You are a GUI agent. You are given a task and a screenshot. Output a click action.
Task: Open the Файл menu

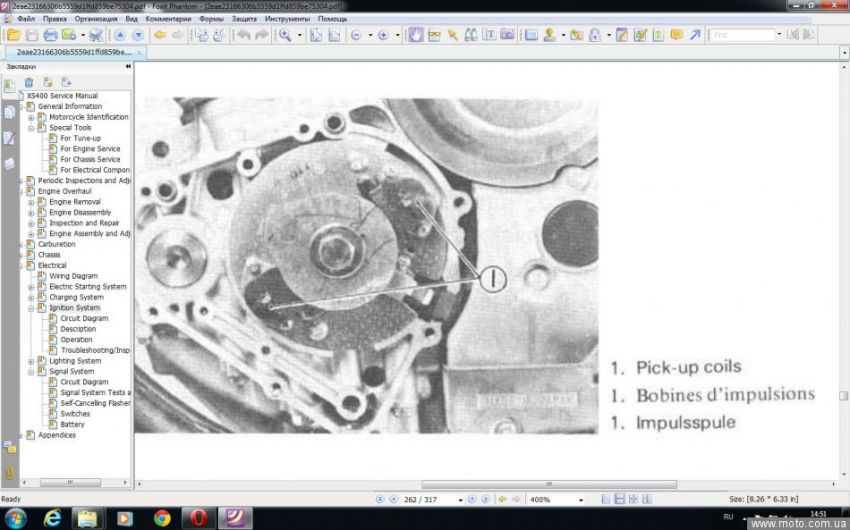pyautogui.click(x=26, y=19)
